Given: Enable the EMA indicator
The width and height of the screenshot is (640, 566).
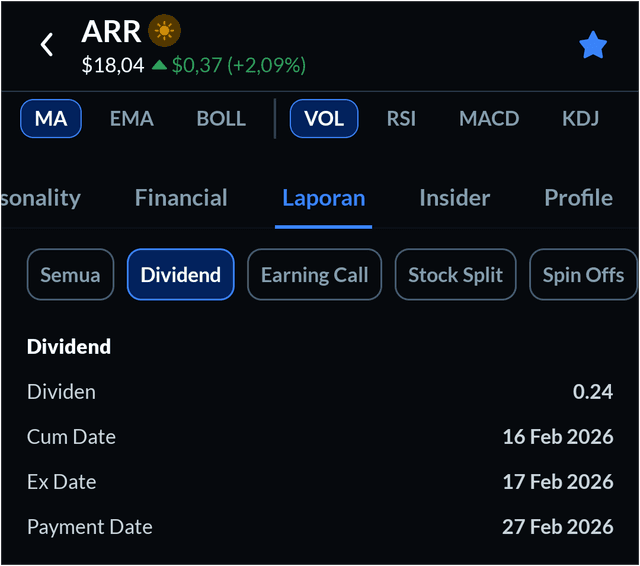Looking at the screenshot, I should tap(131, 119).
